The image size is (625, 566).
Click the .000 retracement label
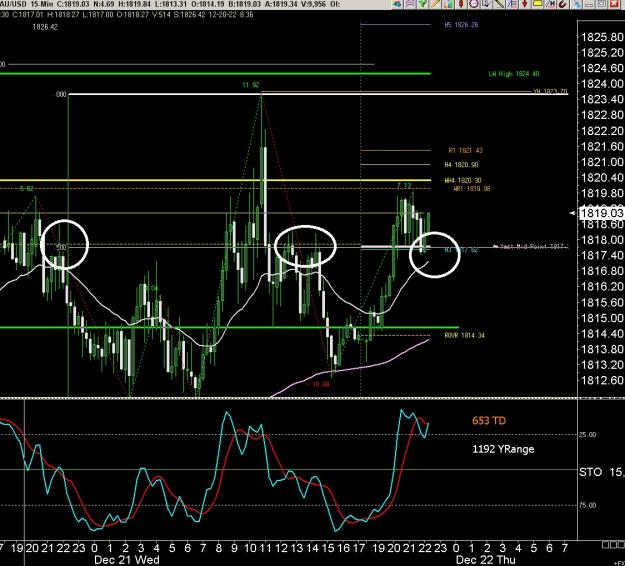(x=61, y=95)
